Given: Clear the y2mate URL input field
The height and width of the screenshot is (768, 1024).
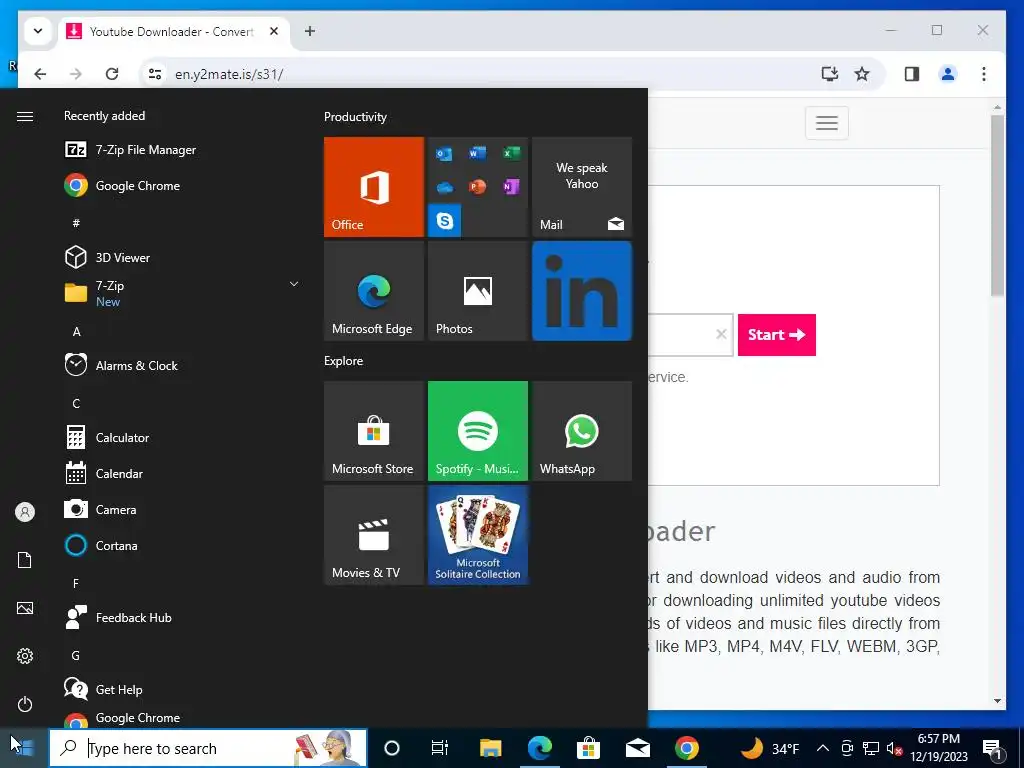Looking at the screenshot, I should 721,334.
